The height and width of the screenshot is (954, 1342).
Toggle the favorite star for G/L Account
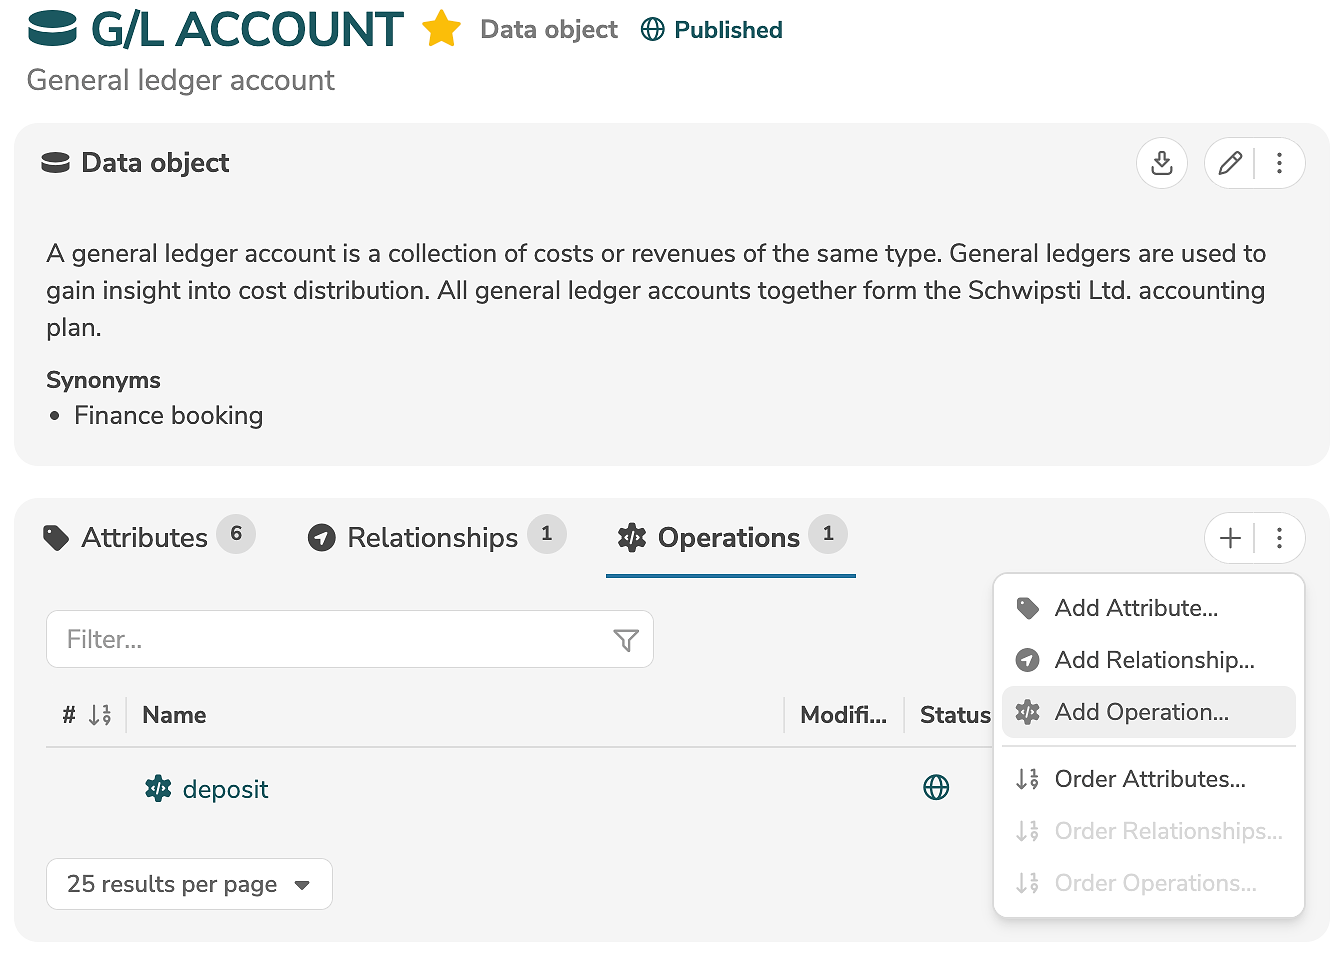pos(441,30)
